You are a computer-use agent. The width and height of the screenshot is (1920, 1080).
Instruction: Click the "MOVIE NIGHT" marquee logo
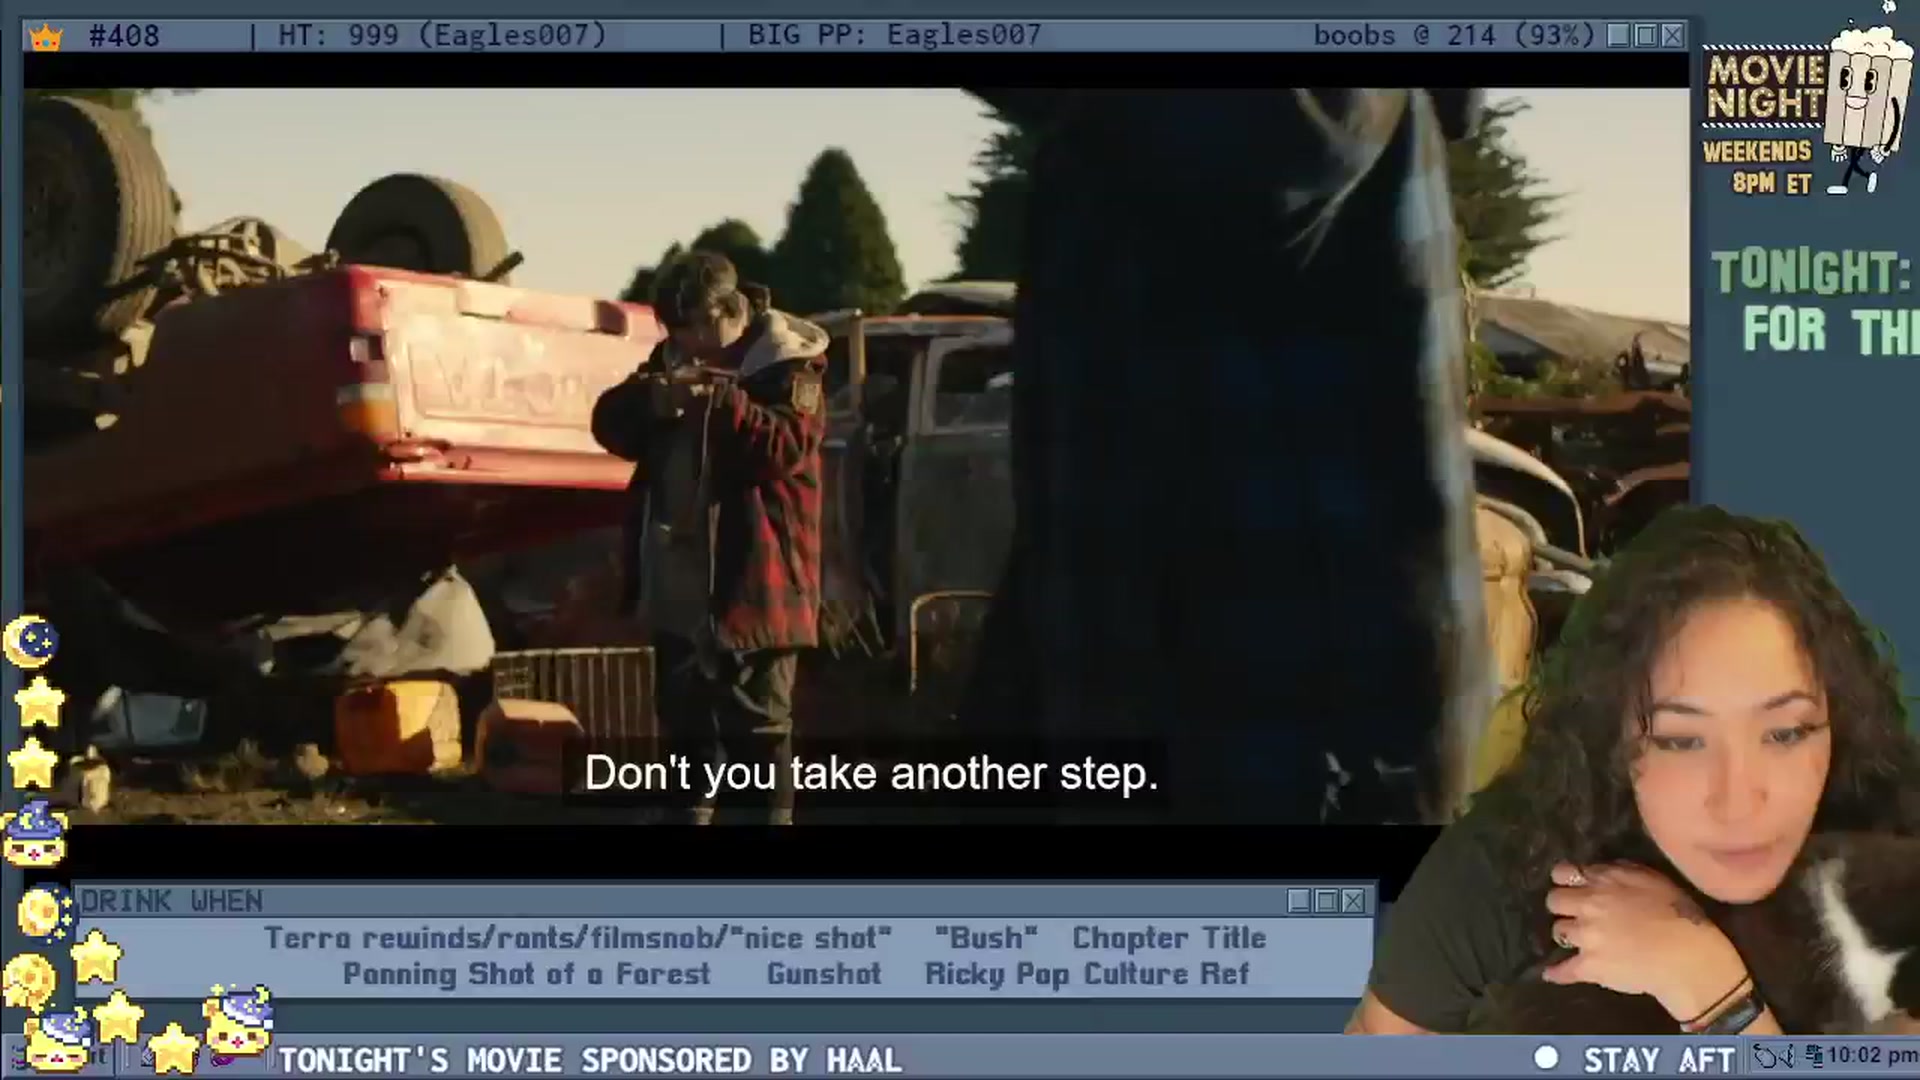[x=1766, y=87]
